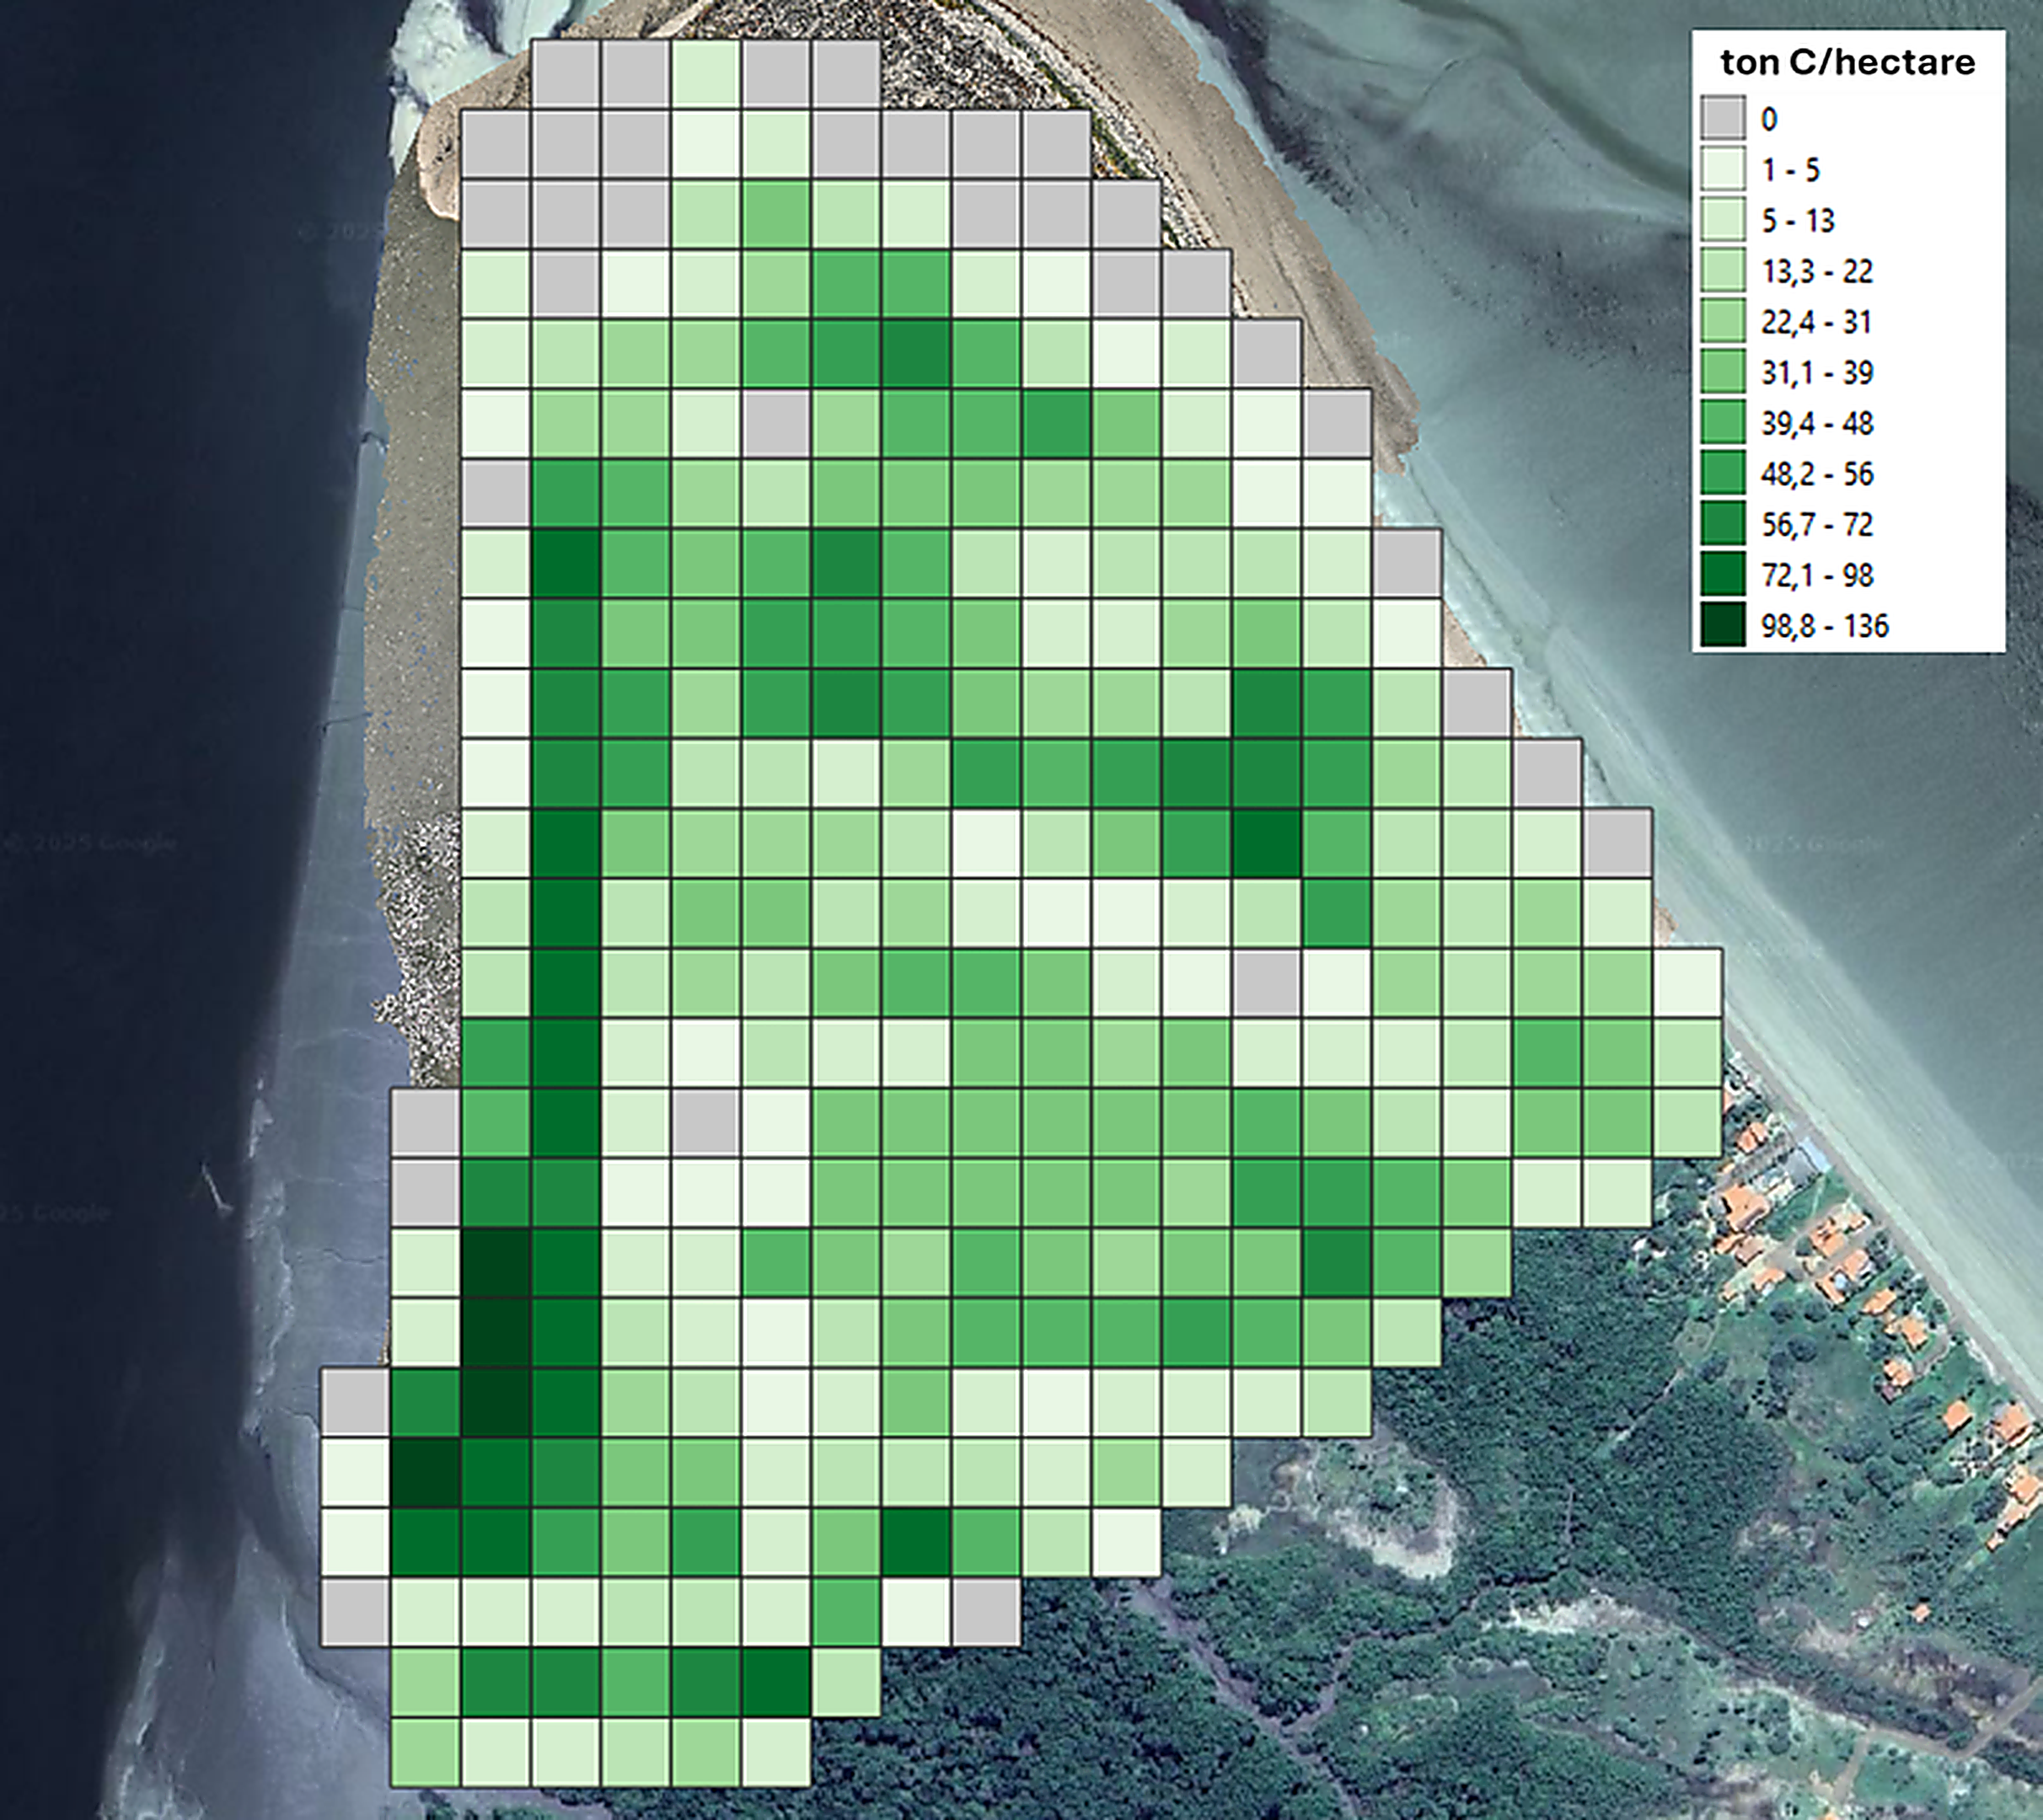Image resolution: width=2043 pixels, height=1820 pixels.
Task: Click the darkest 98,8 - 136 swatch
Action: coord(1723,626)
